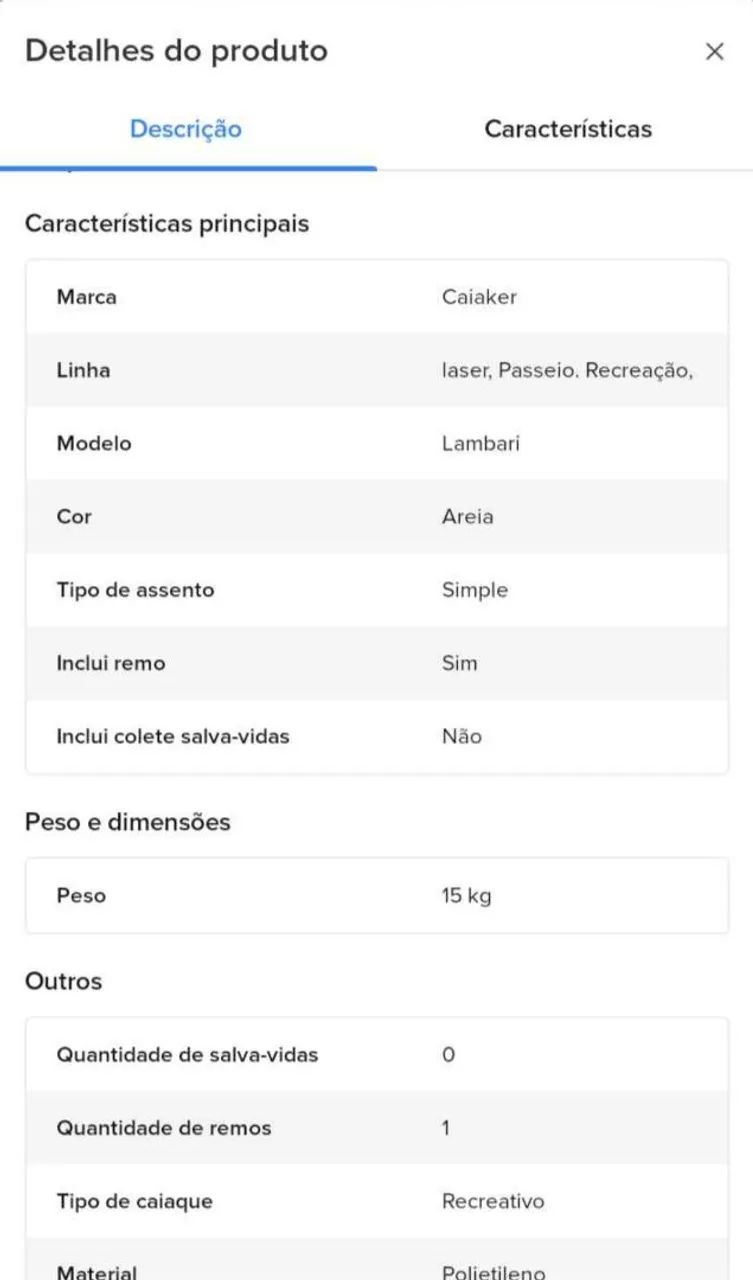This screenshot has width=753, height=1280.
Task: Open the Características tab
Action: (x=568, y=129)
